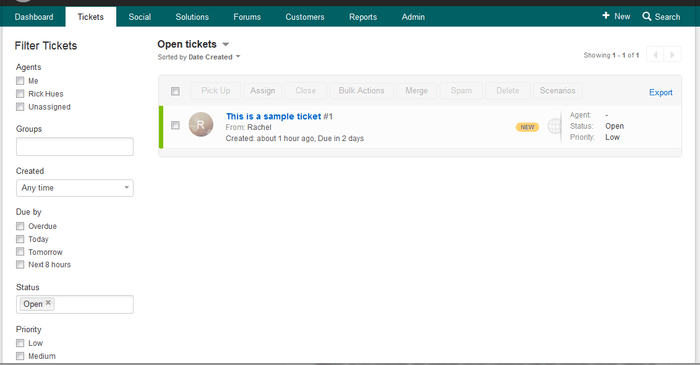
Task: Check the Tomorrow due-by filter
Action: click(x=20, y=252)
